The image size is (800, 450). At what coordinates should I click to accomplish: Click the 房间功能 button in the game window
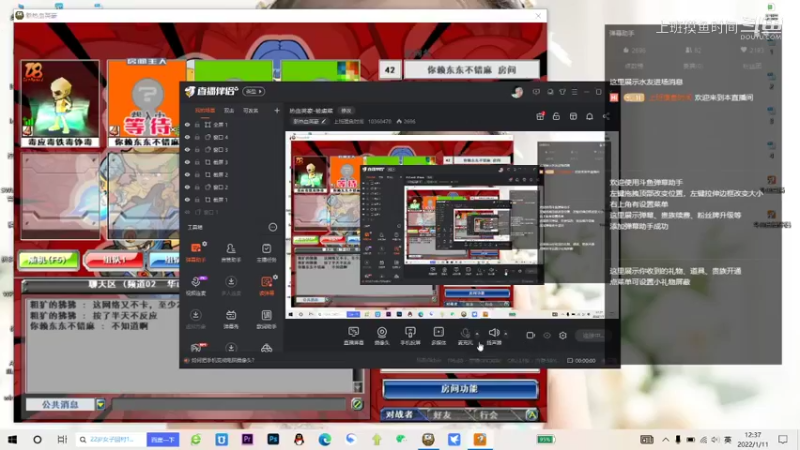tap(460, 389)
